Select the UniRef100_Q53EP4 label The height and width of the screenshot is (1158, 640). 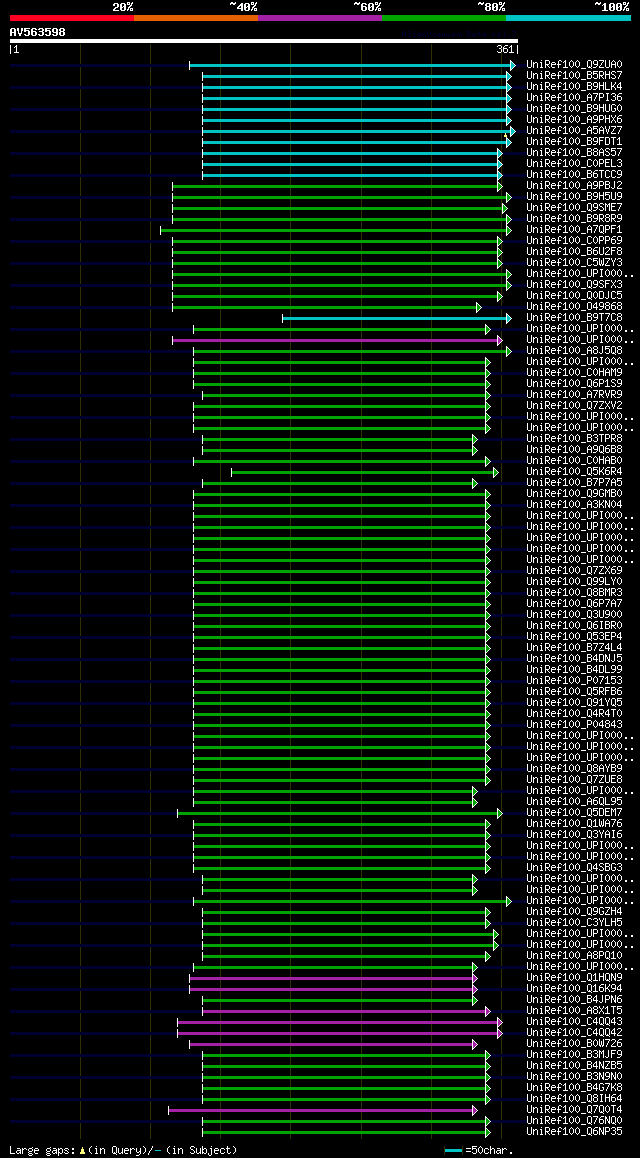[x=574, y=637]
